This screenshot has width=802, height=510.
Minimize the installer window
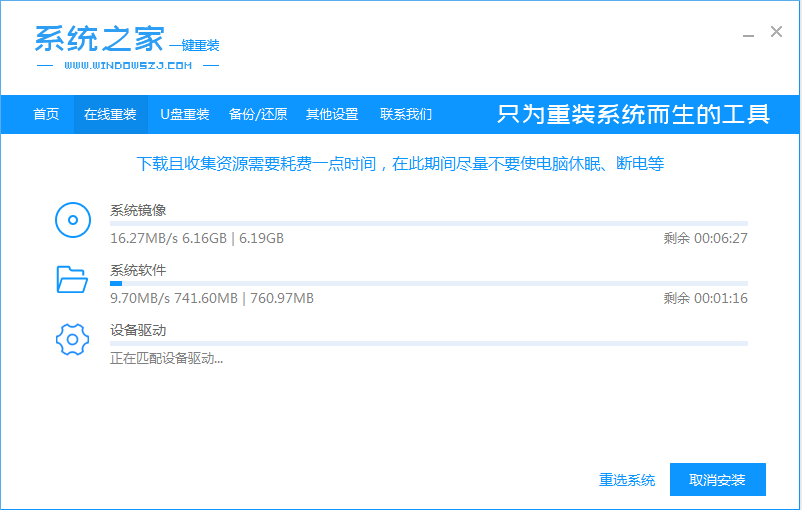pos(748,34)
